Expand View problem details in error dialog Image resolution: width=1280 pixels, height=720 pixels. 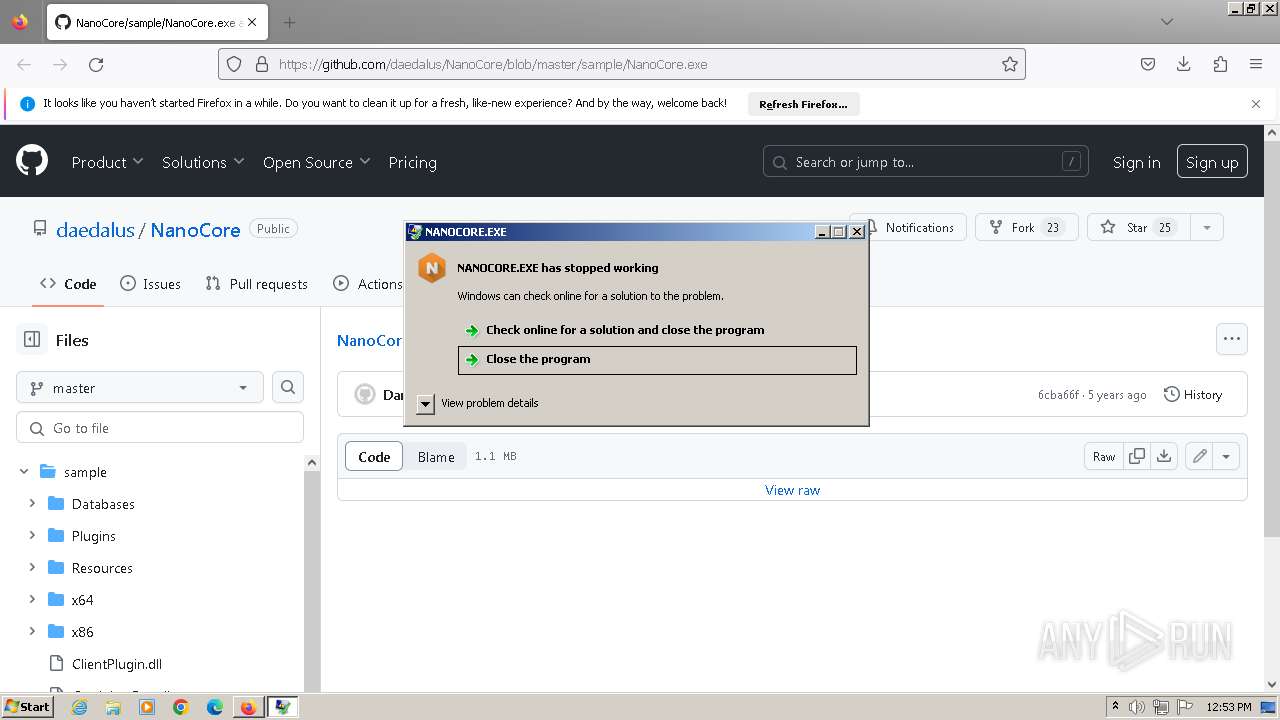pyautogui.click(x=426, y=403)
